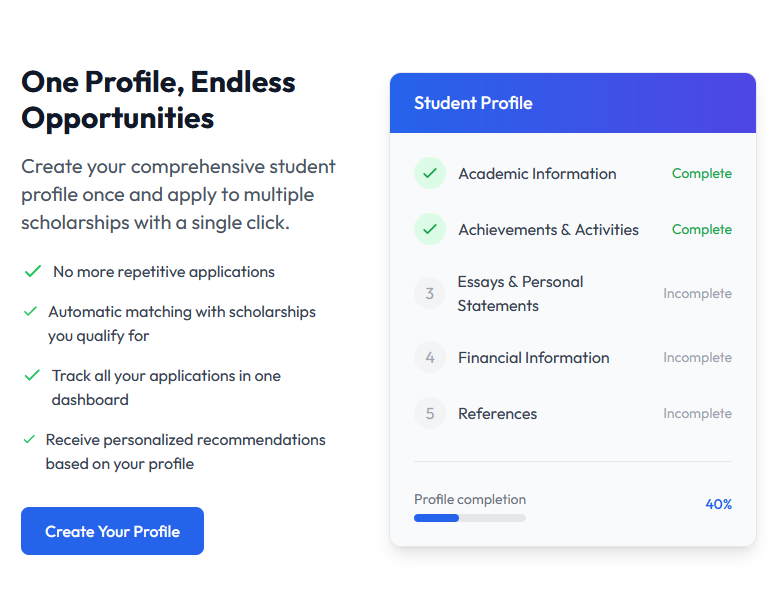
Task: Click the Profile completion progress bar
Action: pos(470,518)
